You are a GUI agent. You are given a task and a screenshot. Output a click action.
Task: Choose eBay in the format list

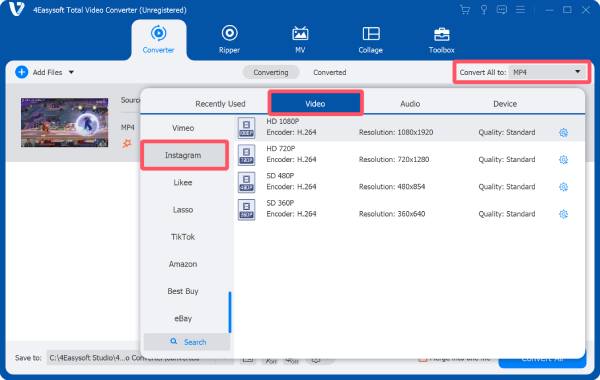[x=183, y=318]
